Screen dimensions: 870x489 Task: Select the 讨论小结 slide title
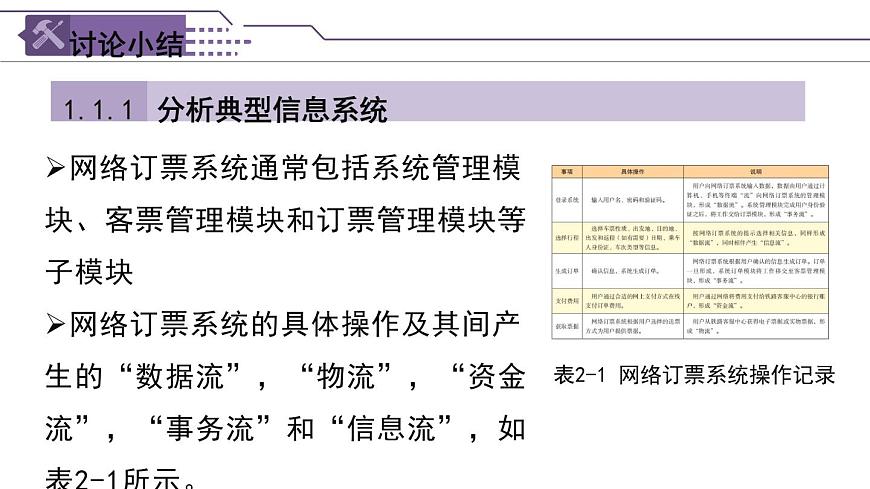(126, 44)
